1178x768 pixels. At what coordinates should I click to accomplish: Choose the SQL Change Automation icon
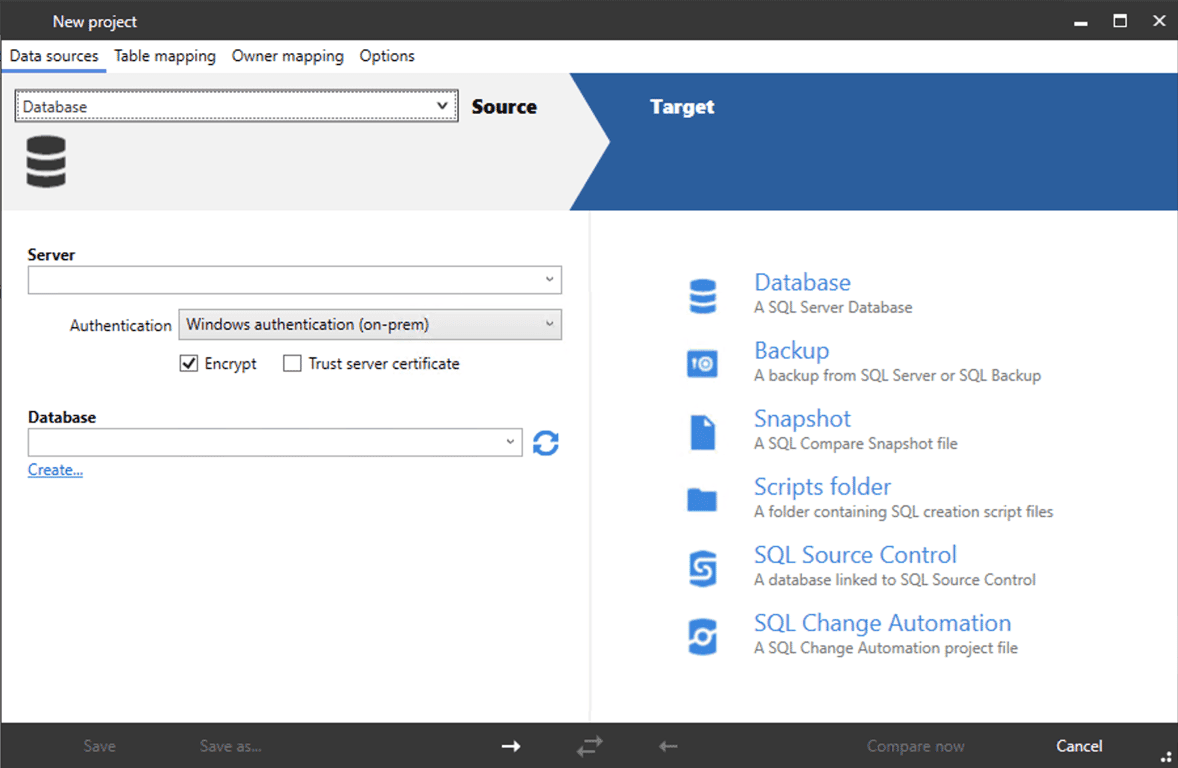(x=703, y=635)
